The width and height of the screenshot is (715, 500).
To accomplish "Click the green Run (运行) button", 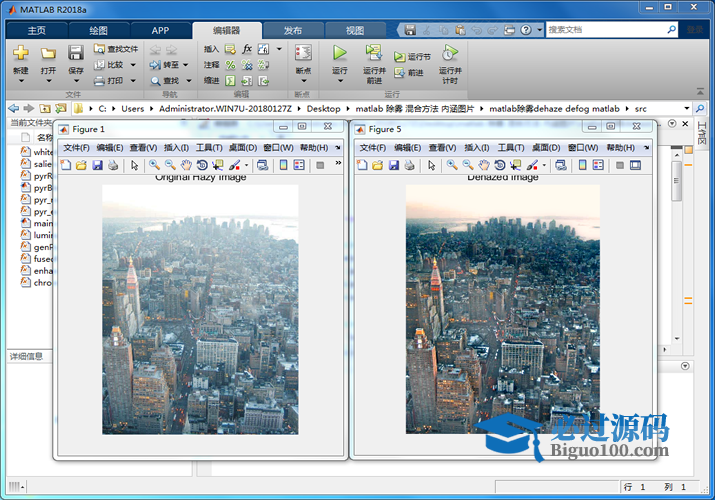I will pos(339,53).
